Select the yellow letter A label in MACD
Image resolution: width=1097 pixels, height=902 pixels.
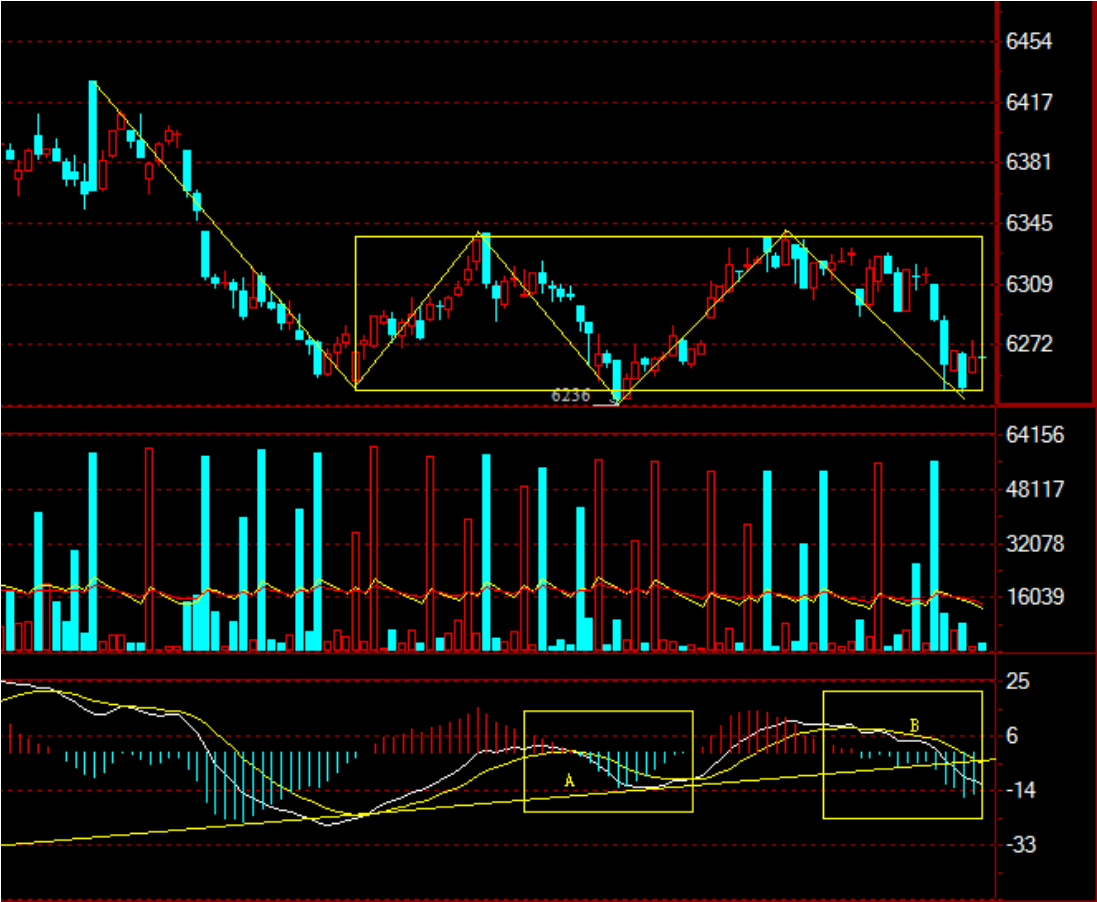pyautogui.click(x=569, y=780)
